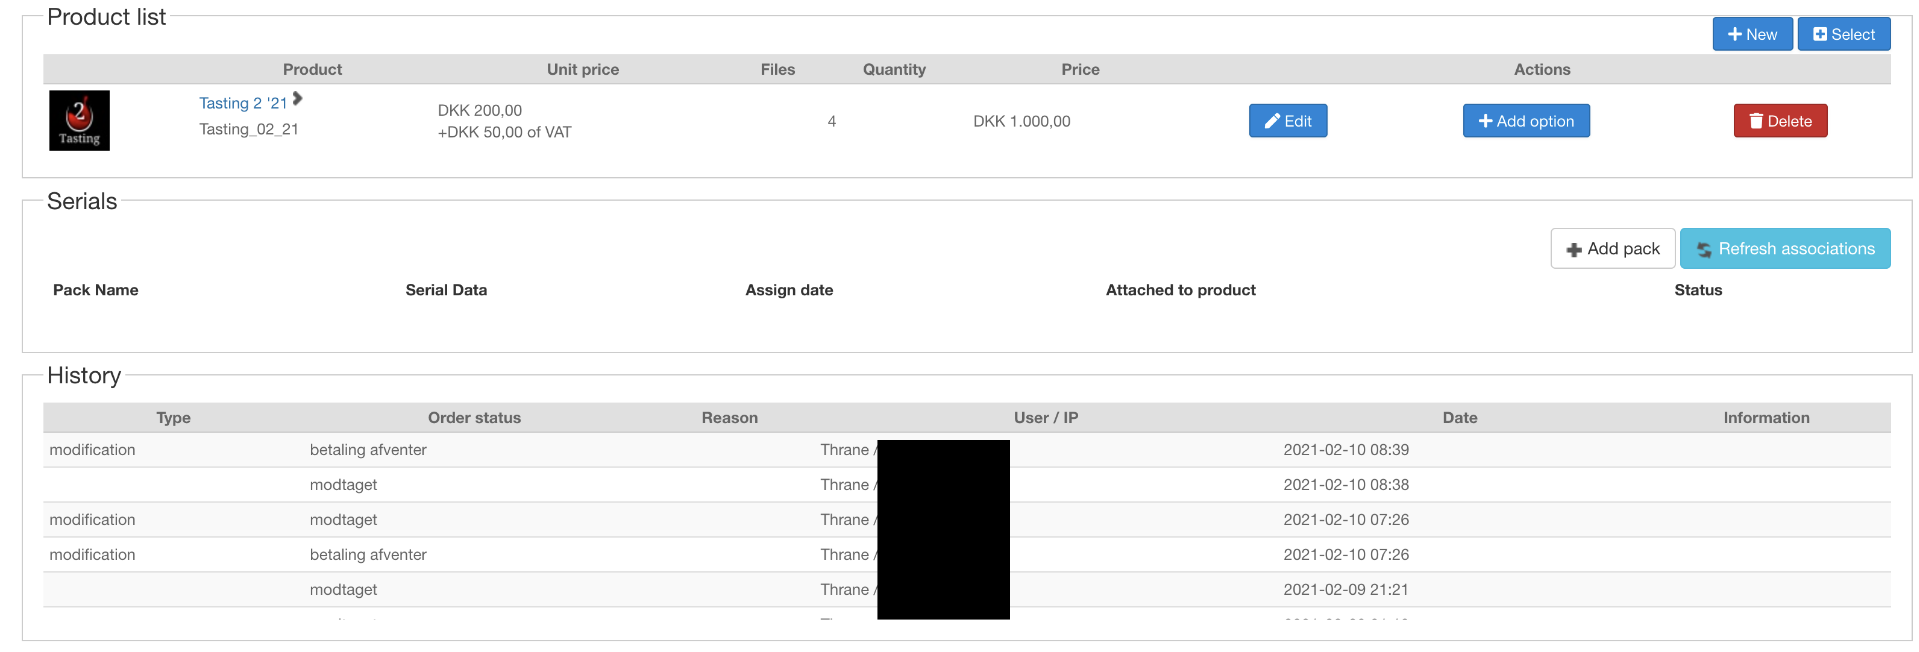Viewport: 1919px width, 652px height.
Task: Click the Quantity column header
Action: [894, 69]
